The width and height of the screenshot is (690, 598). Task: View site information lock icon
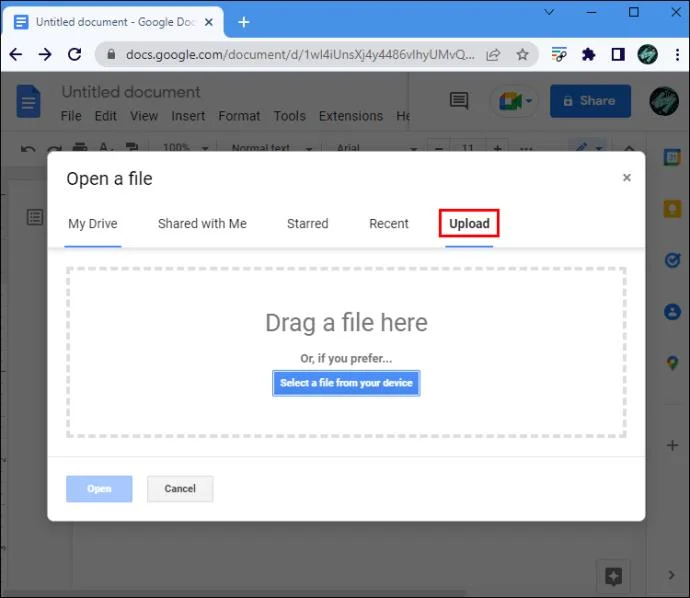click(x=111, y=55)
